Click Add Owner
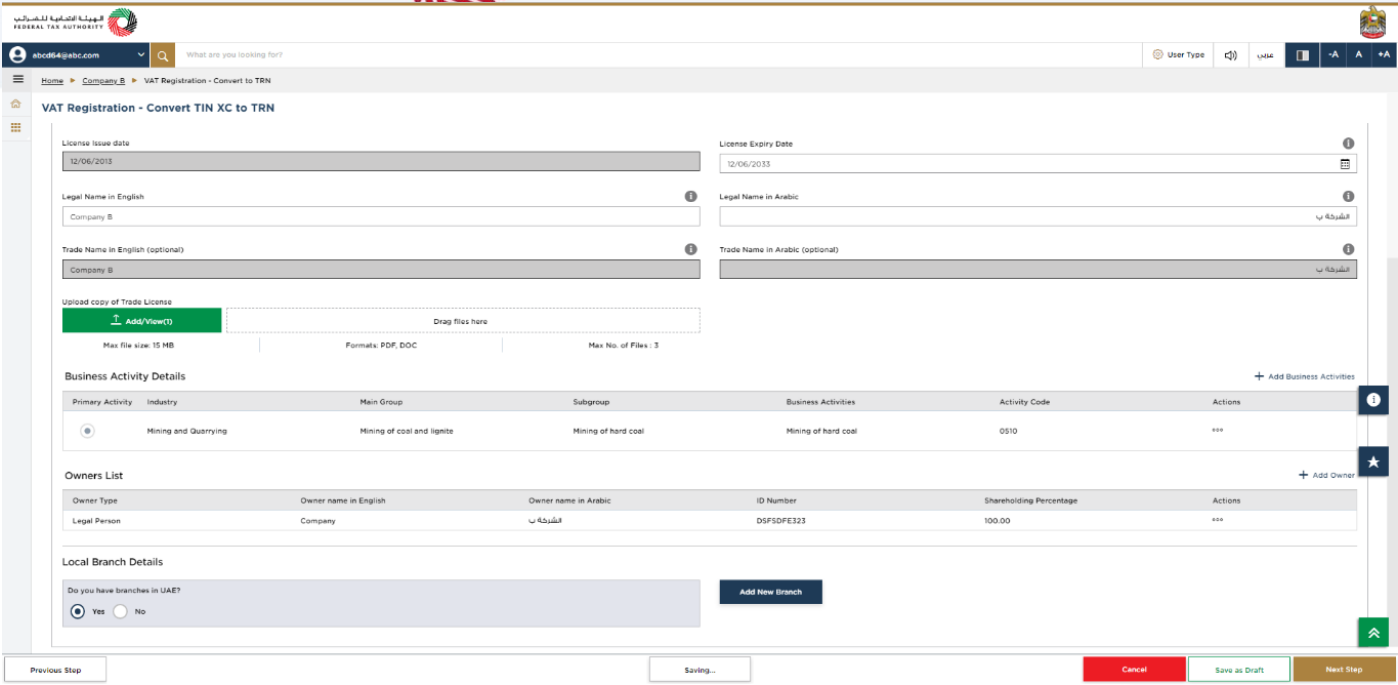This screenshot has height=685, width=1398. tap(1327, 475)
